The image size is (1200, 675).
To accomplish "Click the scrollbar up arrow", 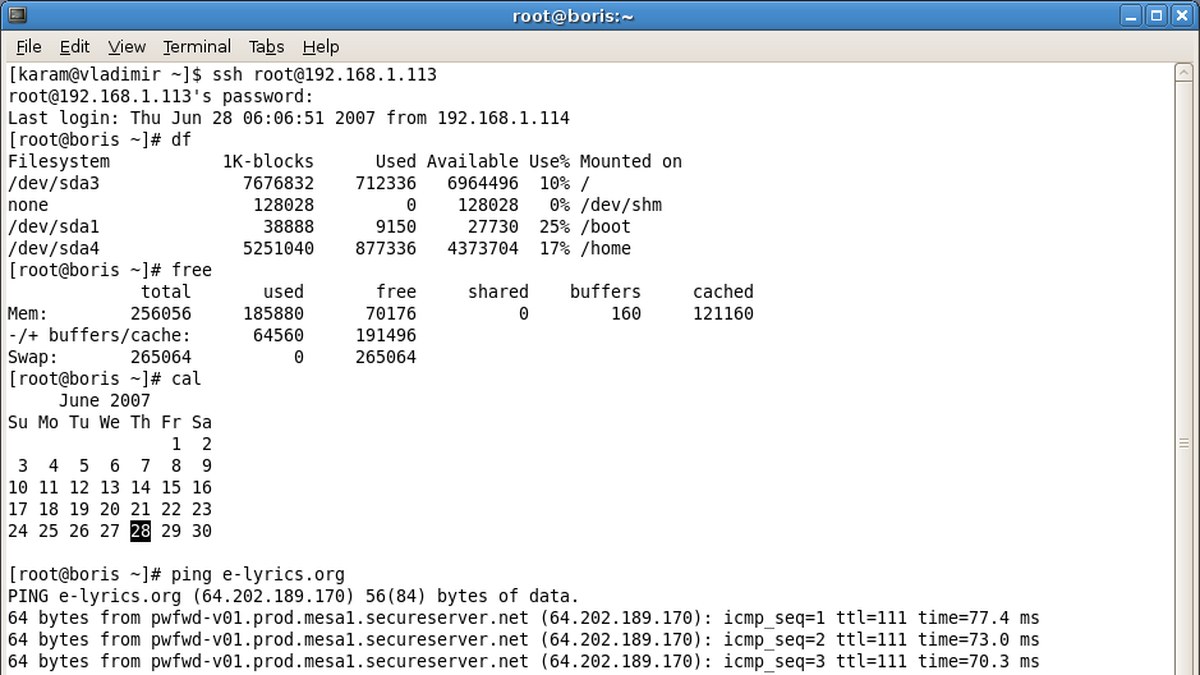I will (x=1185, y=73).
